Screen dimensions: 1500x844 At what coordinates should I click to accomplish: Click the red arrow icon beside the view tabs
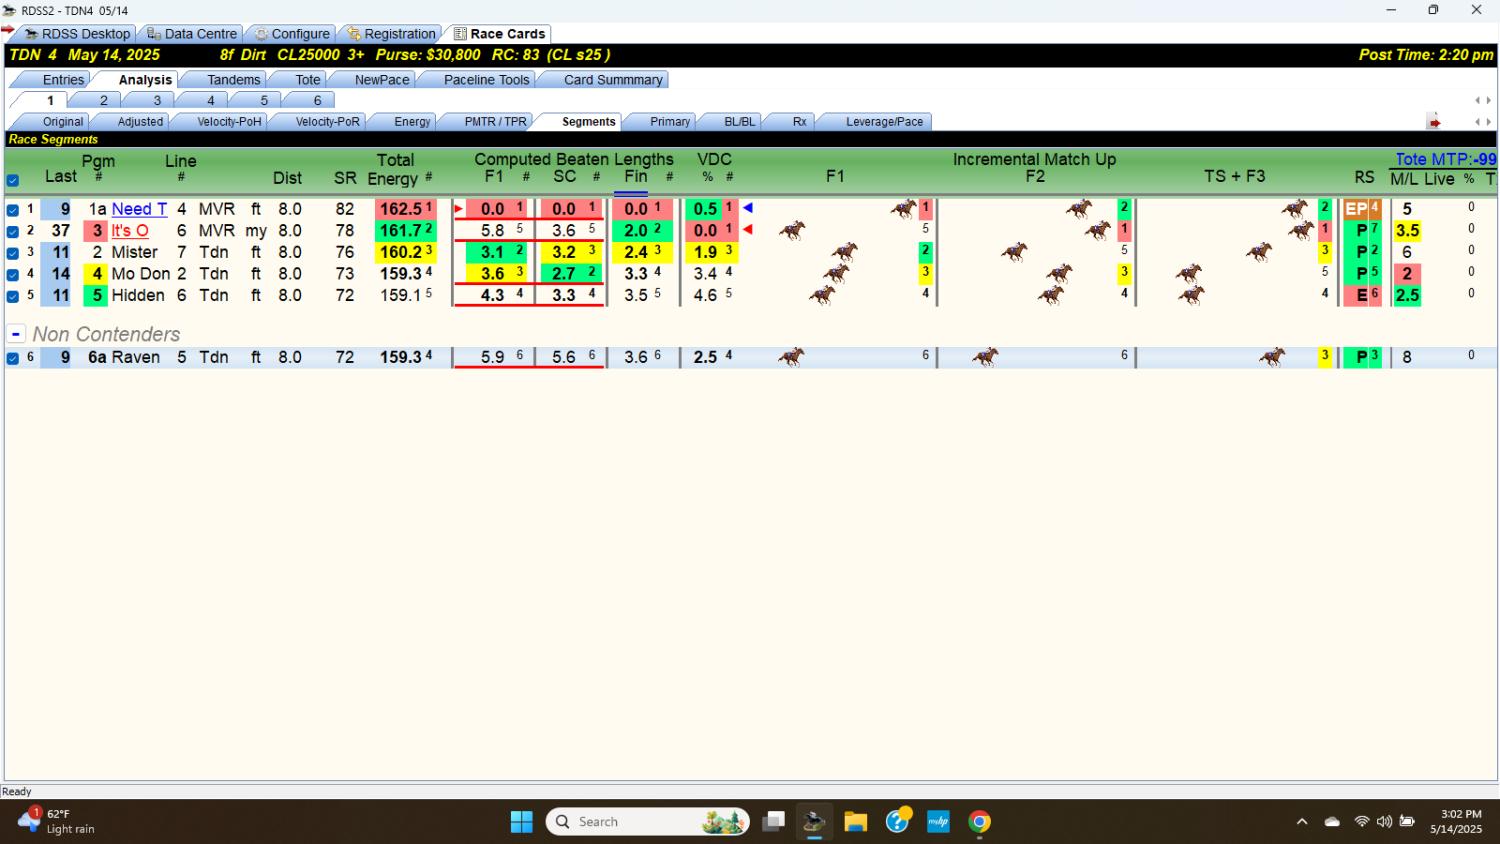click(x=1434, y=122)
